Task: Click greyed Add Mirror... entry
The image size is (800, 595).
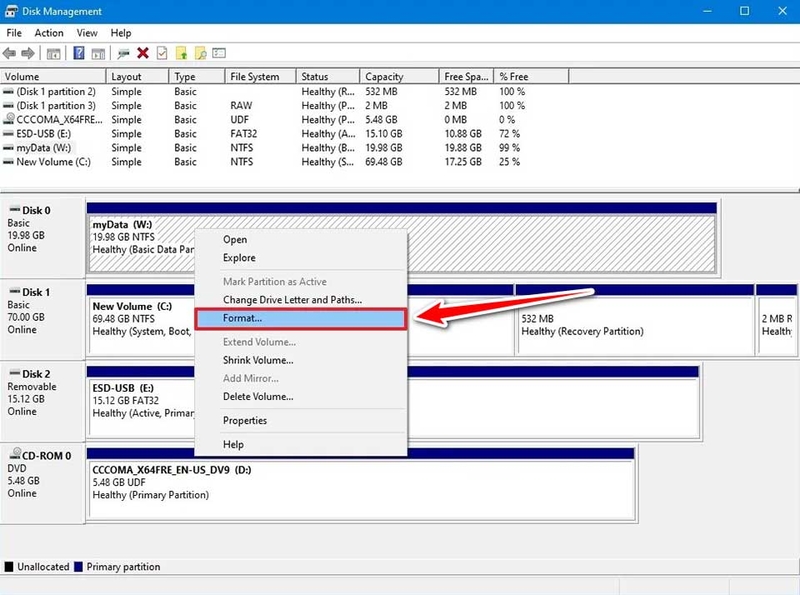Action: [301, 379]
